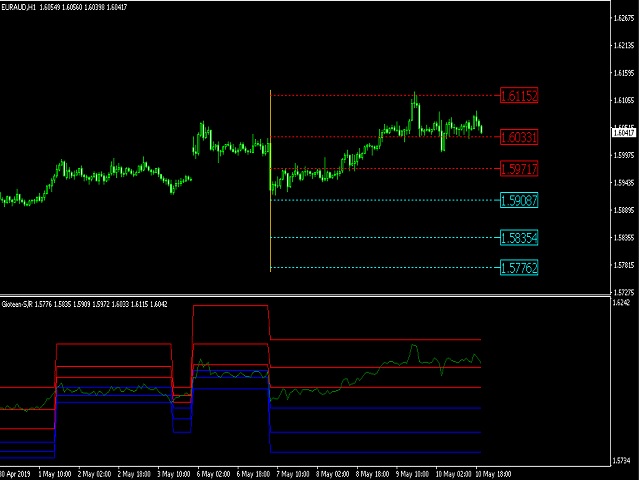640x480 pixels.
Task: Click 1.57815 on the price scale
Action: [624, 265]
